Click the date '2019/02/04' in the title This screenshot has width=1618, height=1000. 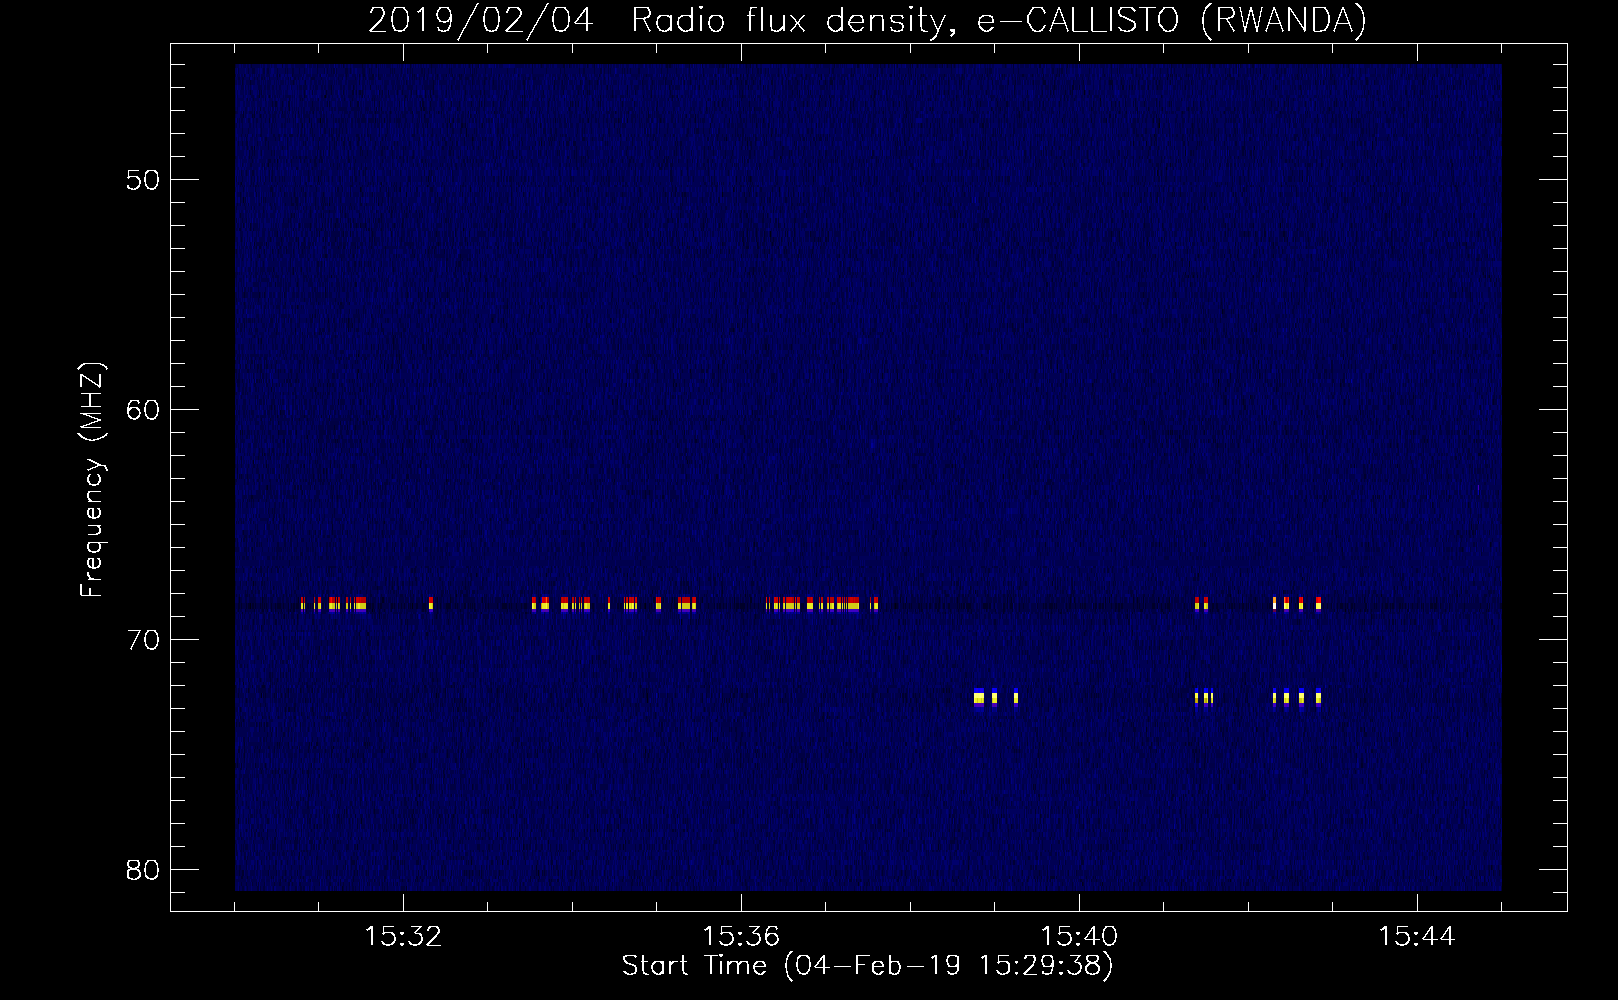480,20
